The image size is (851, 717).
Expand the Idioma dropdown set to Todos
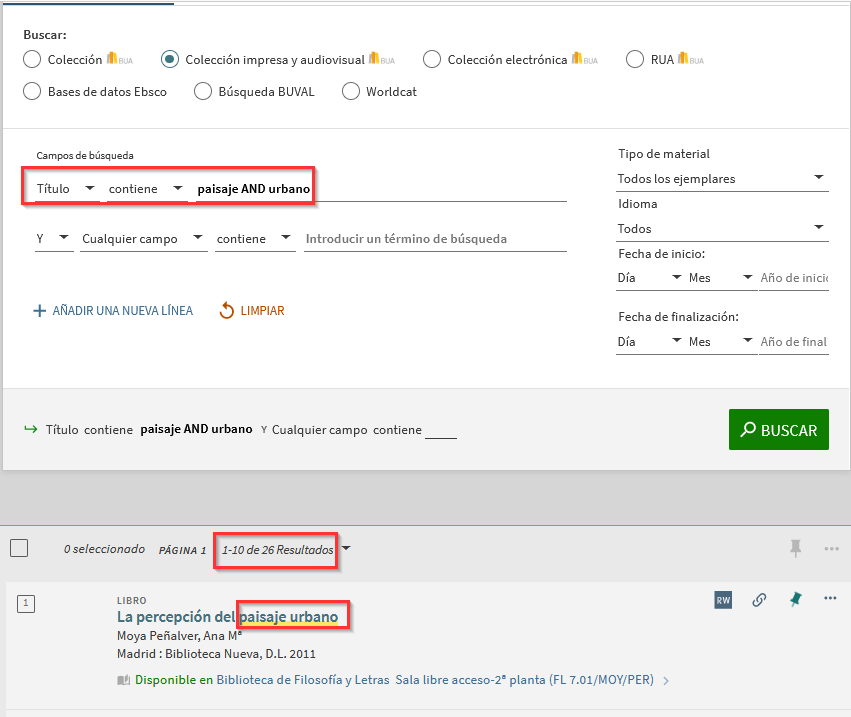722,229
